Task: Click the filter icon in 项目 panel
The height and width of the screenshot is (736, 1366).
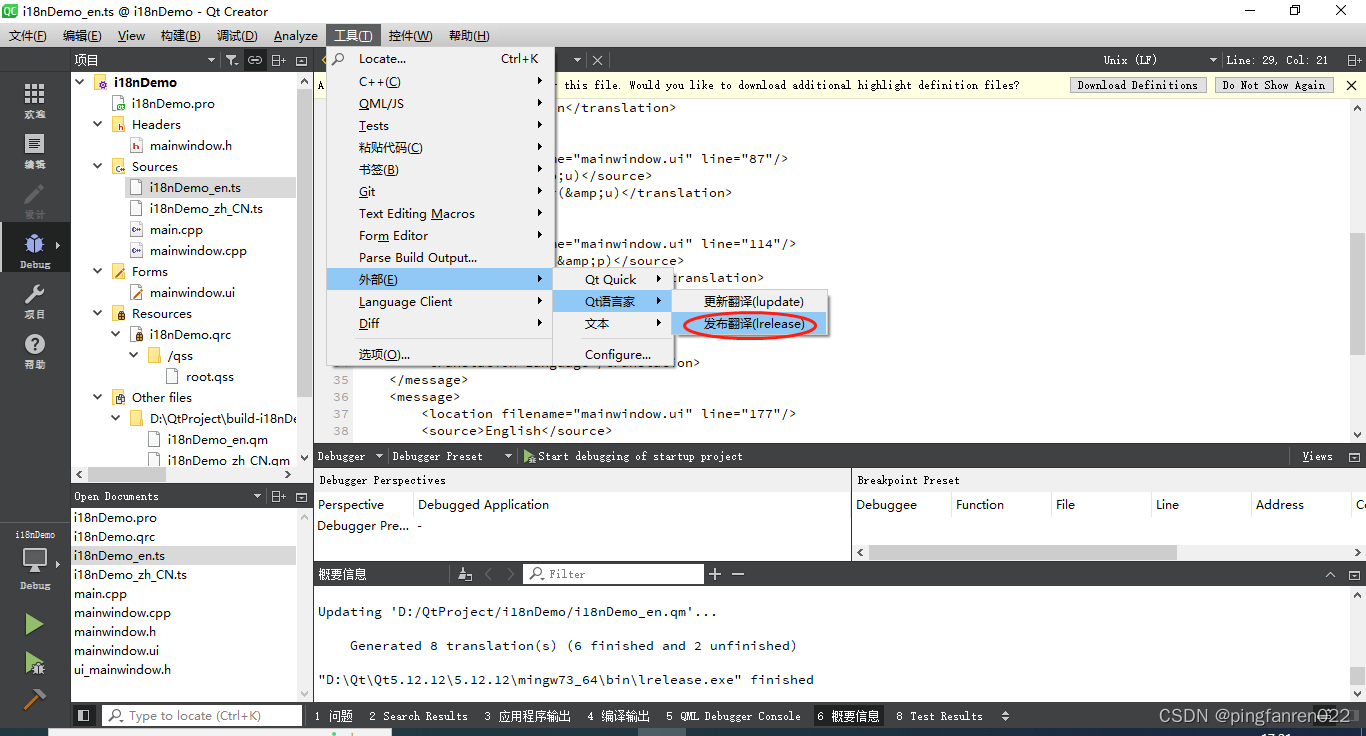Action: point(231,60)
